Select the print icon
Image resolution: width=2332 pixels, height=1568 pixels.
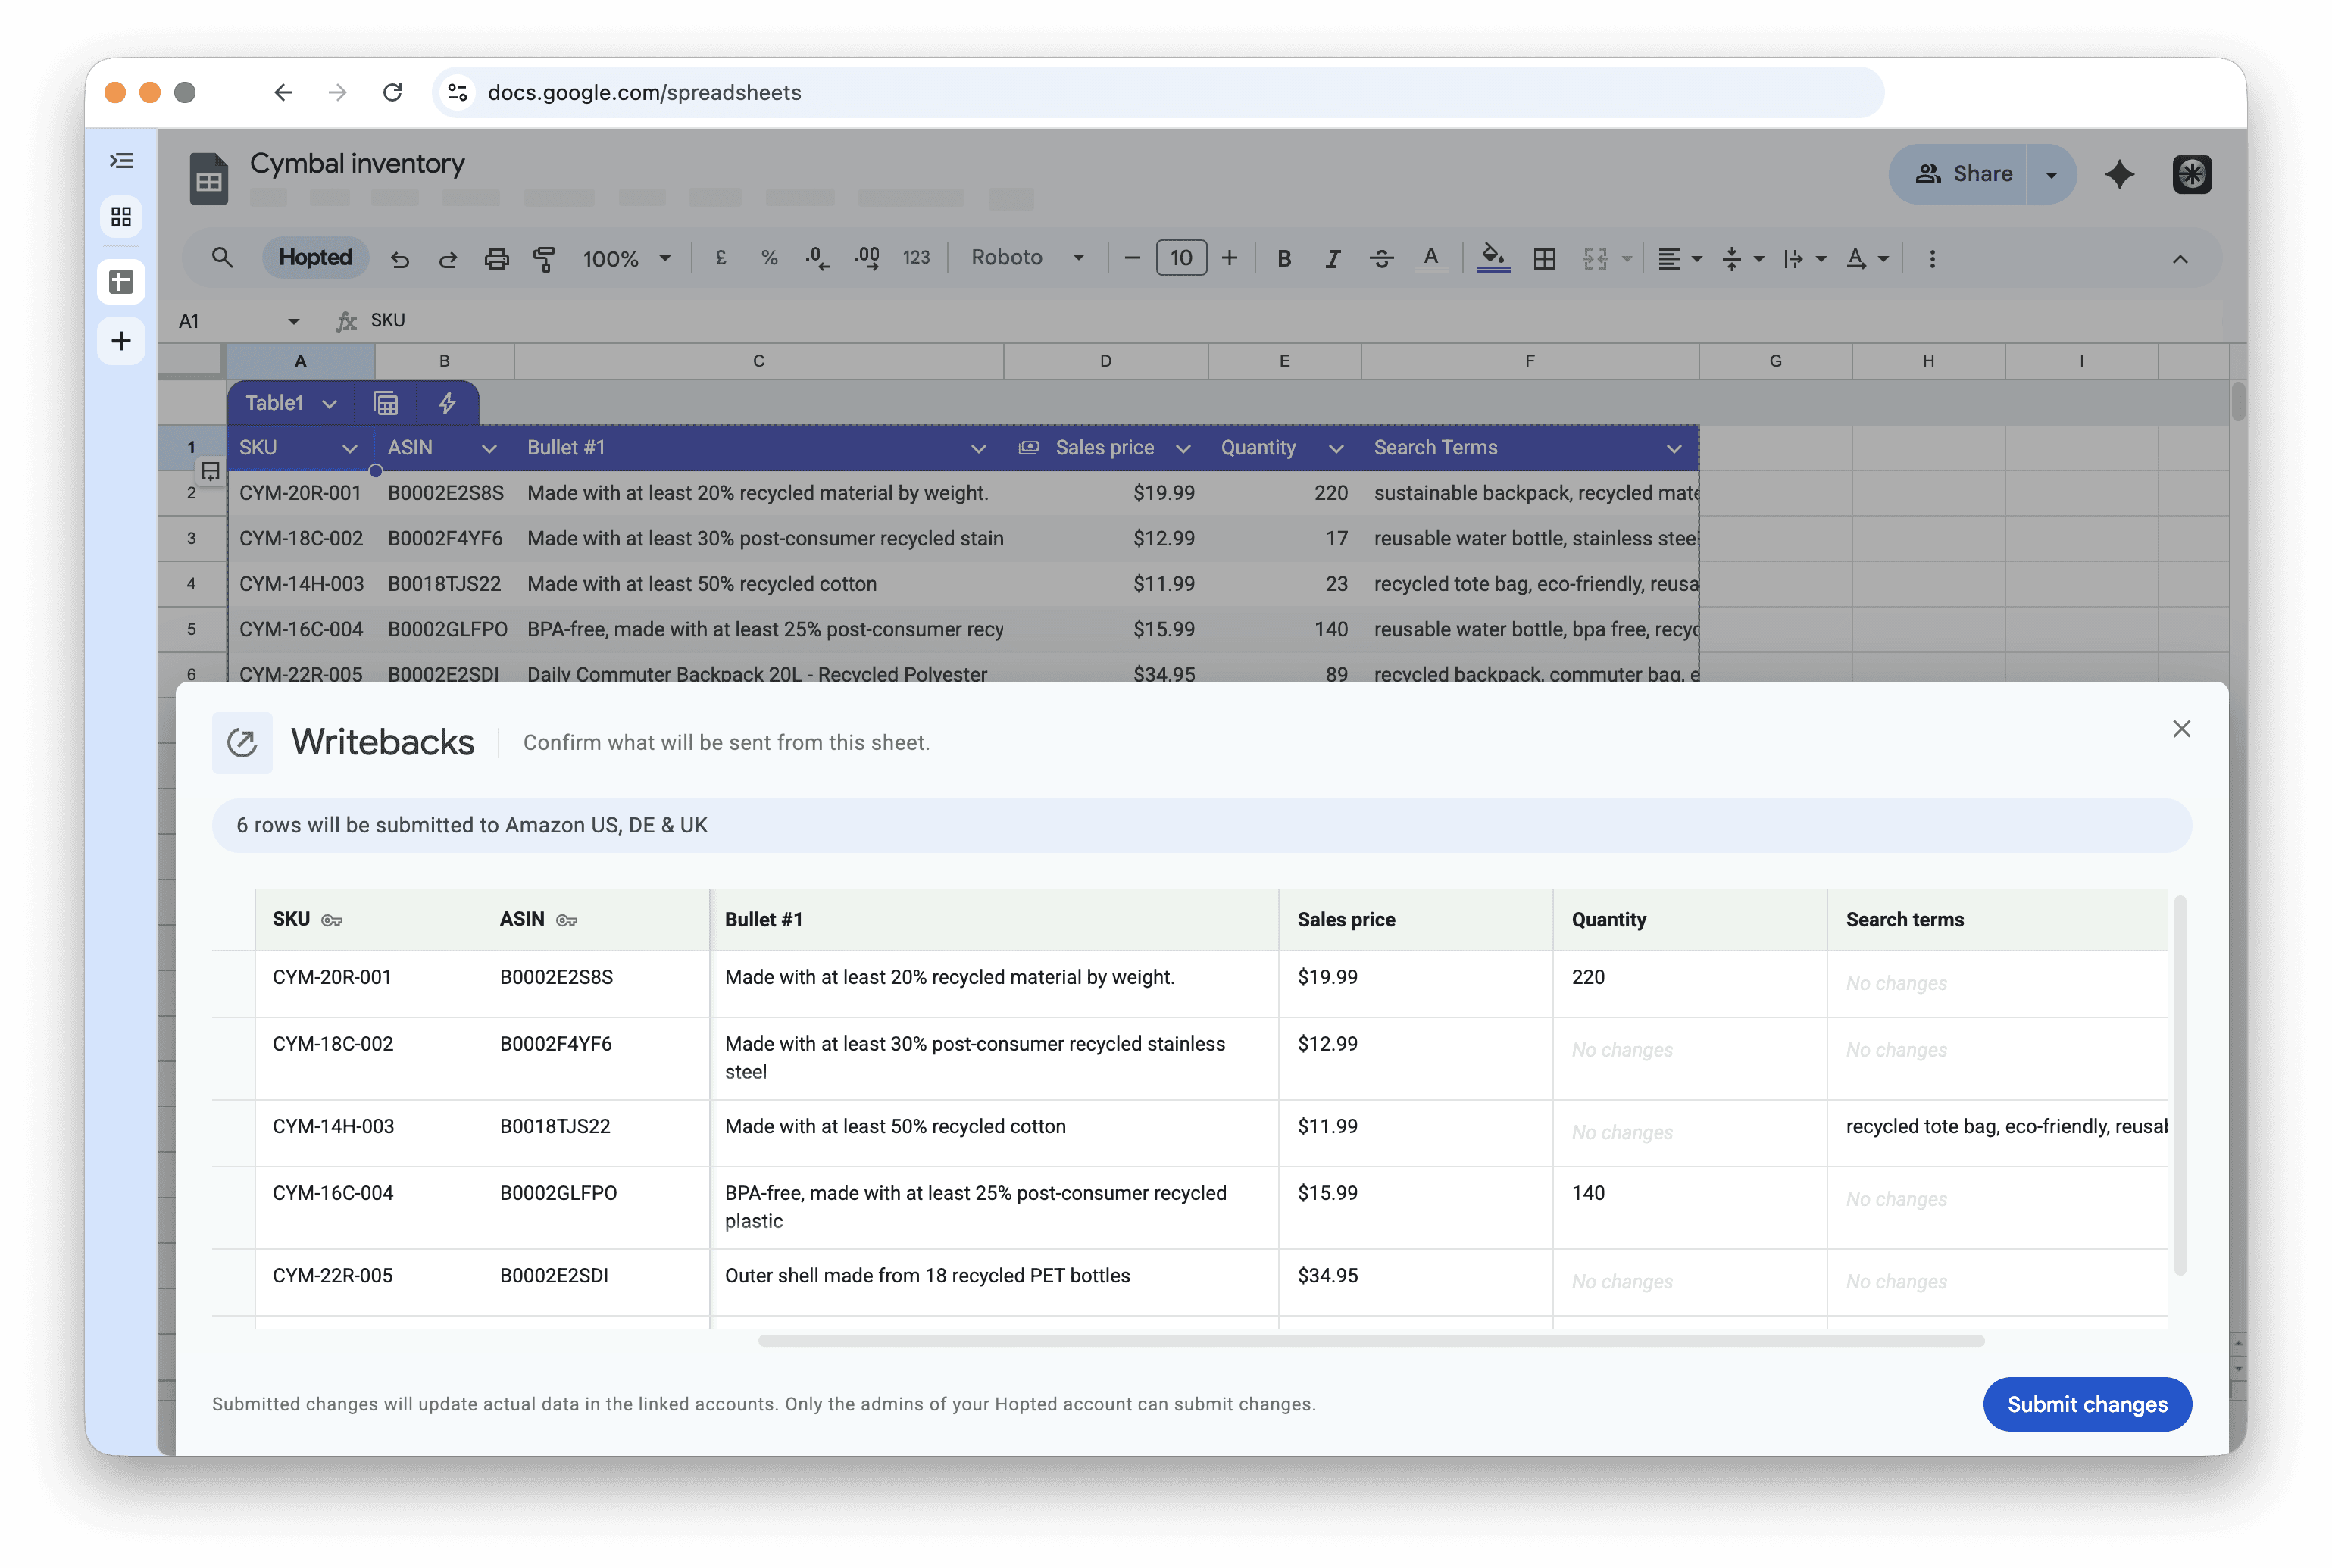(x=497, y=258)
